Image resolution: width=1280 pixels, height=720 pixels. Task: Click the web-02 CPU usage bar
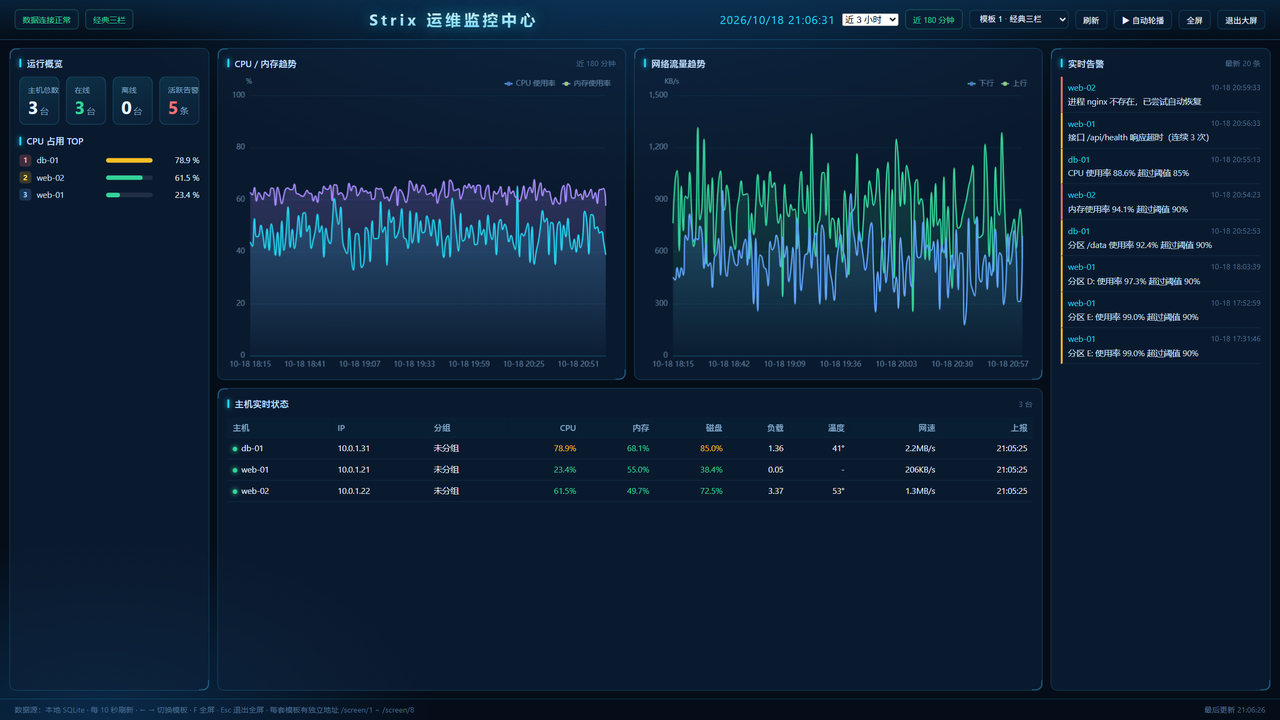pos(129,178)
